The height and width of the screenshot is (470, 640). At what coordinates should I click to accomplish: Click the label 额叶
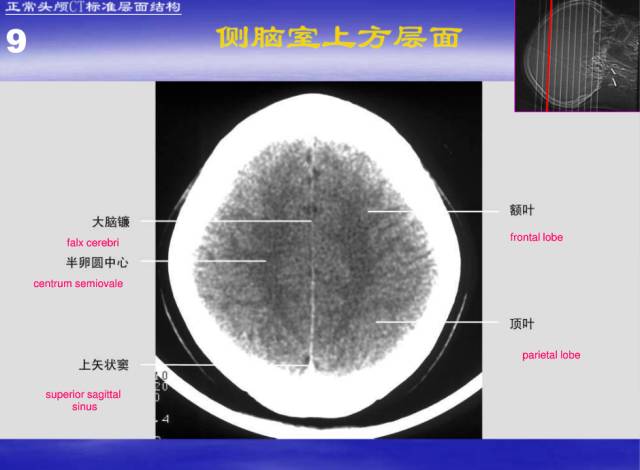point(522,210)
